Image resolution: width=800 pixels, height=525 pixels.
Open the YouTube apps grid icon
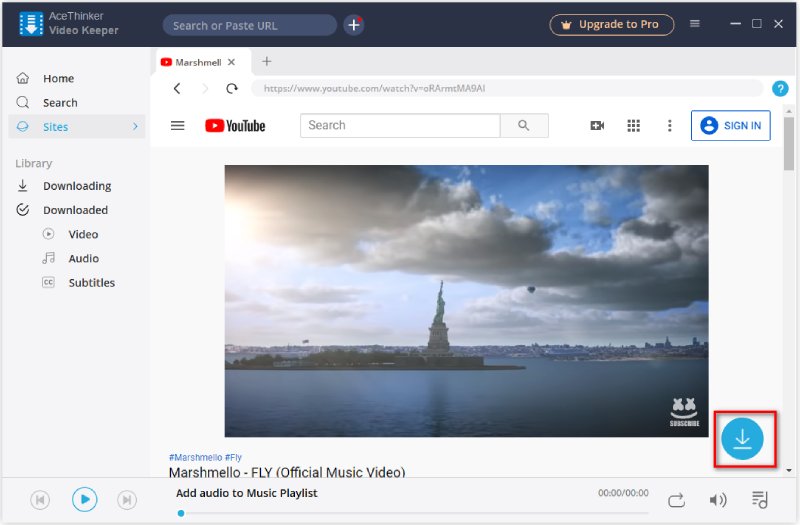tap(633, 126)
